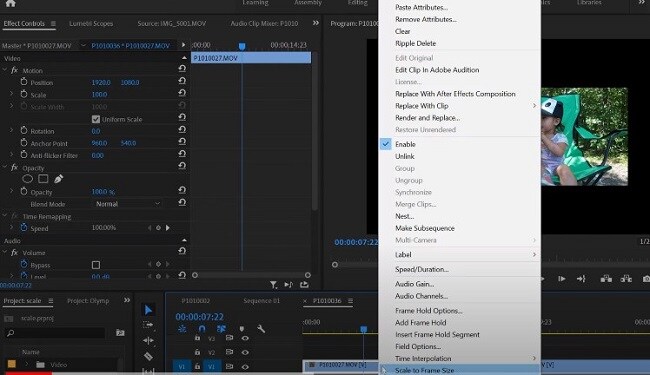Select the Track Select Forward tool
This screenshot has height=375, width=650.
[148, 325]
